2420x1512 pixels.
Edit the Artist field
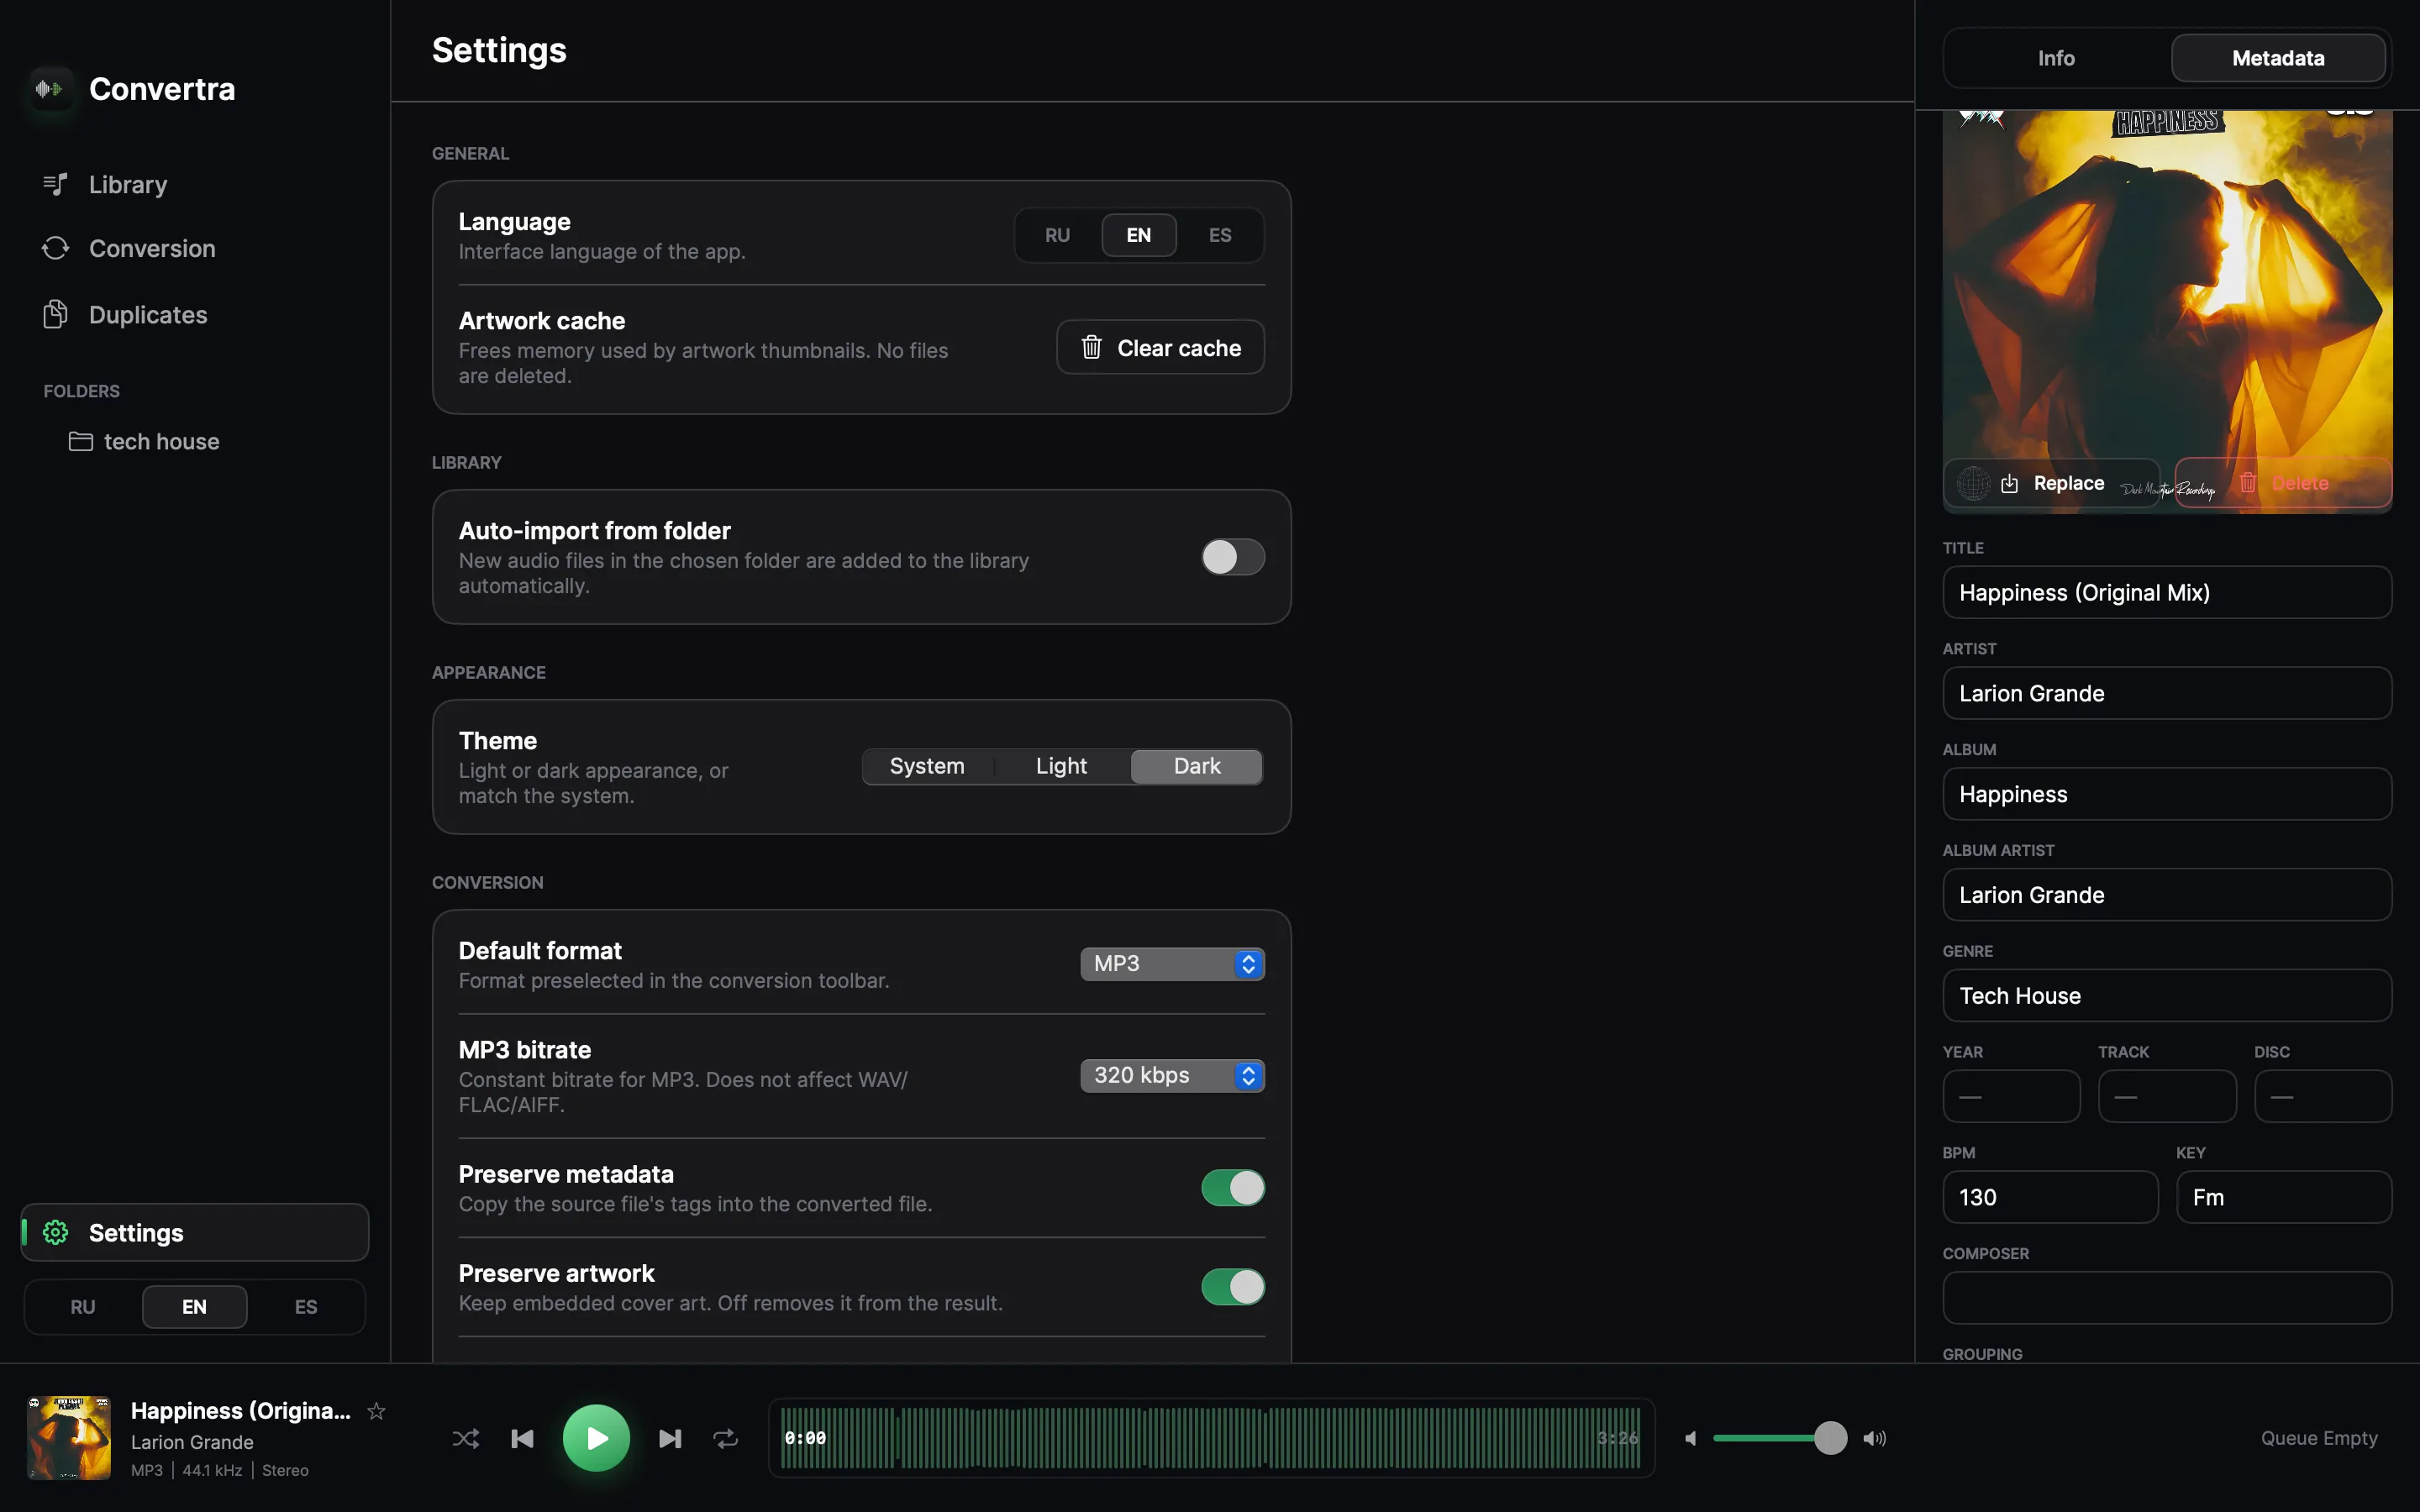[x=2167, y=694]
